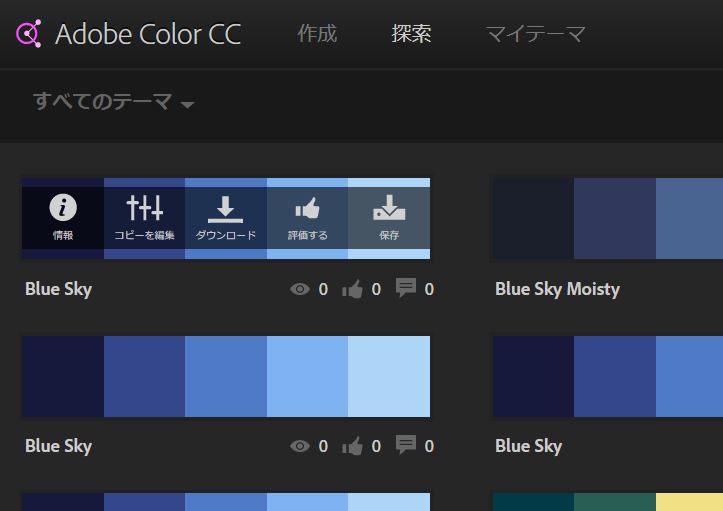Click the Blue Sky Moisty palette thumbnail

coord(606,218)
